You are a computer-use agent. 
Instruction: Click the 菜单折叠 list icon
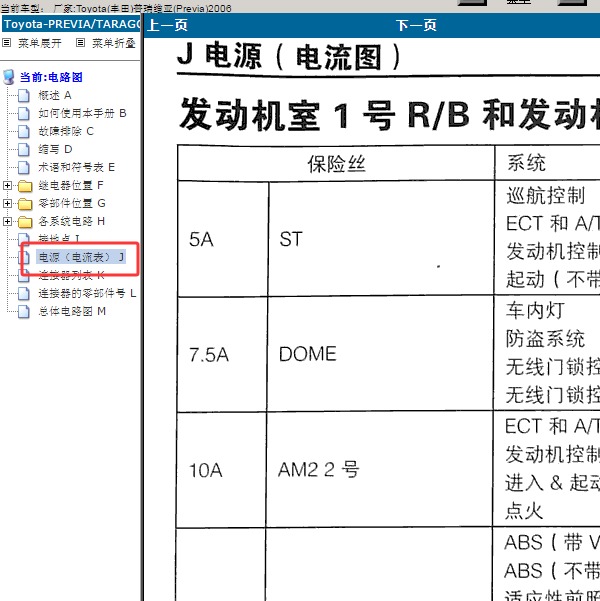pyautogui.click(x=80, y=43)
